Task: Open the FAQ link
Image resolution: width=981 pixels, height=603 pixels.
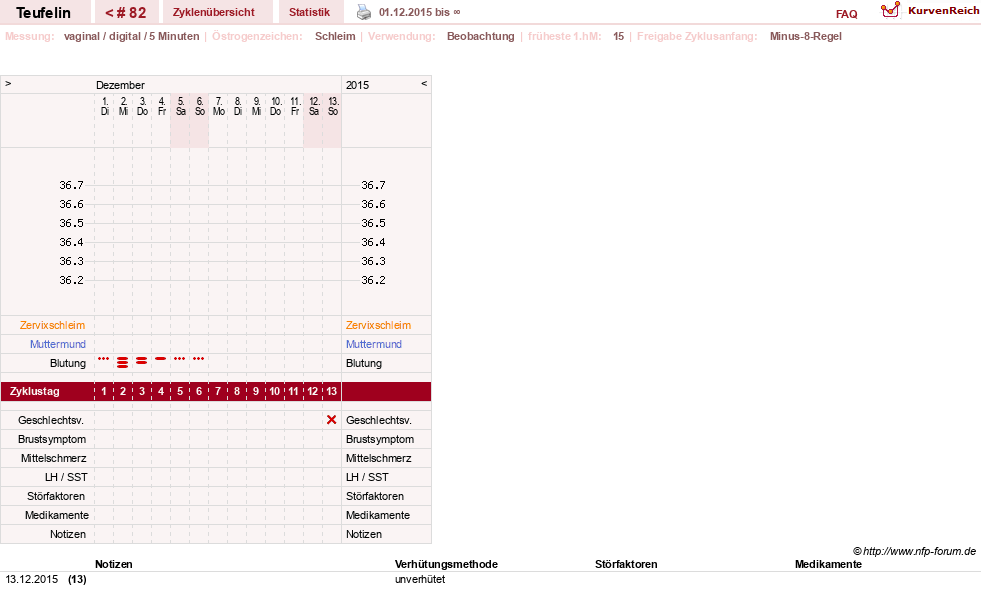Action: coord(846,14)
